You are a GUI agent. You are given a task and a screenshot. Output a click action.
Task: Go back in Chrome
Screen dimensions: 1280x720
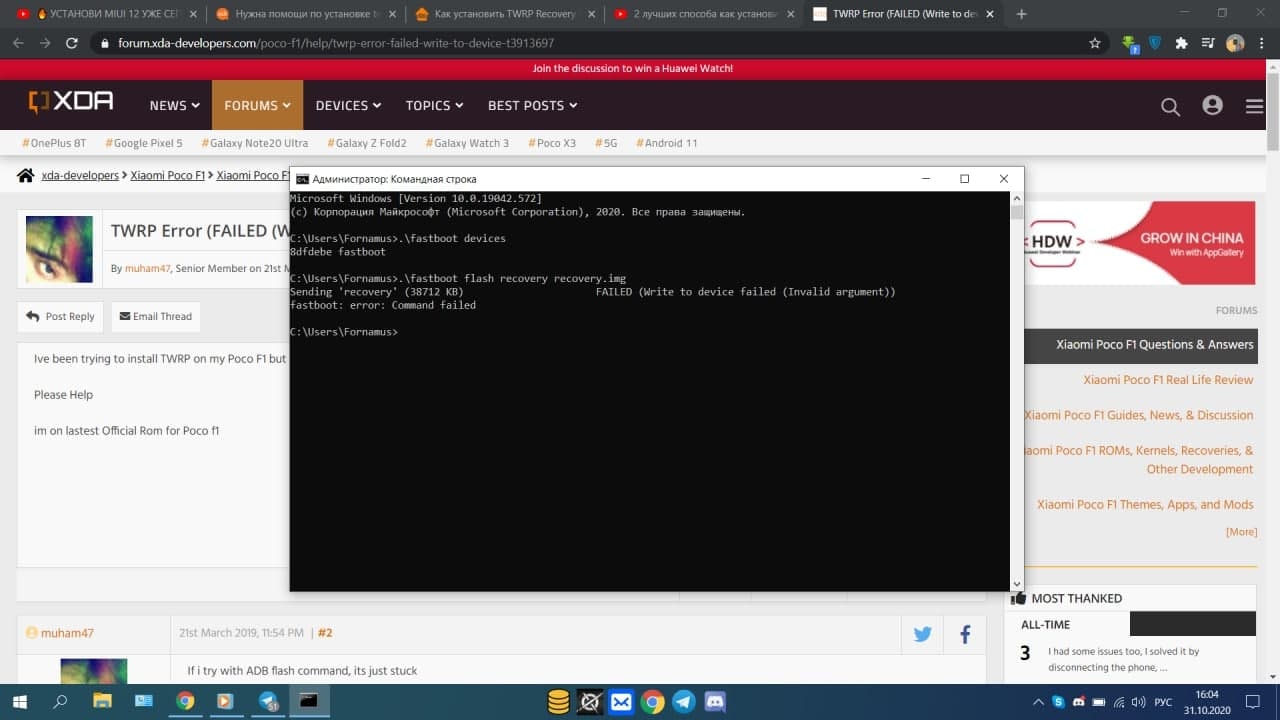18,43
